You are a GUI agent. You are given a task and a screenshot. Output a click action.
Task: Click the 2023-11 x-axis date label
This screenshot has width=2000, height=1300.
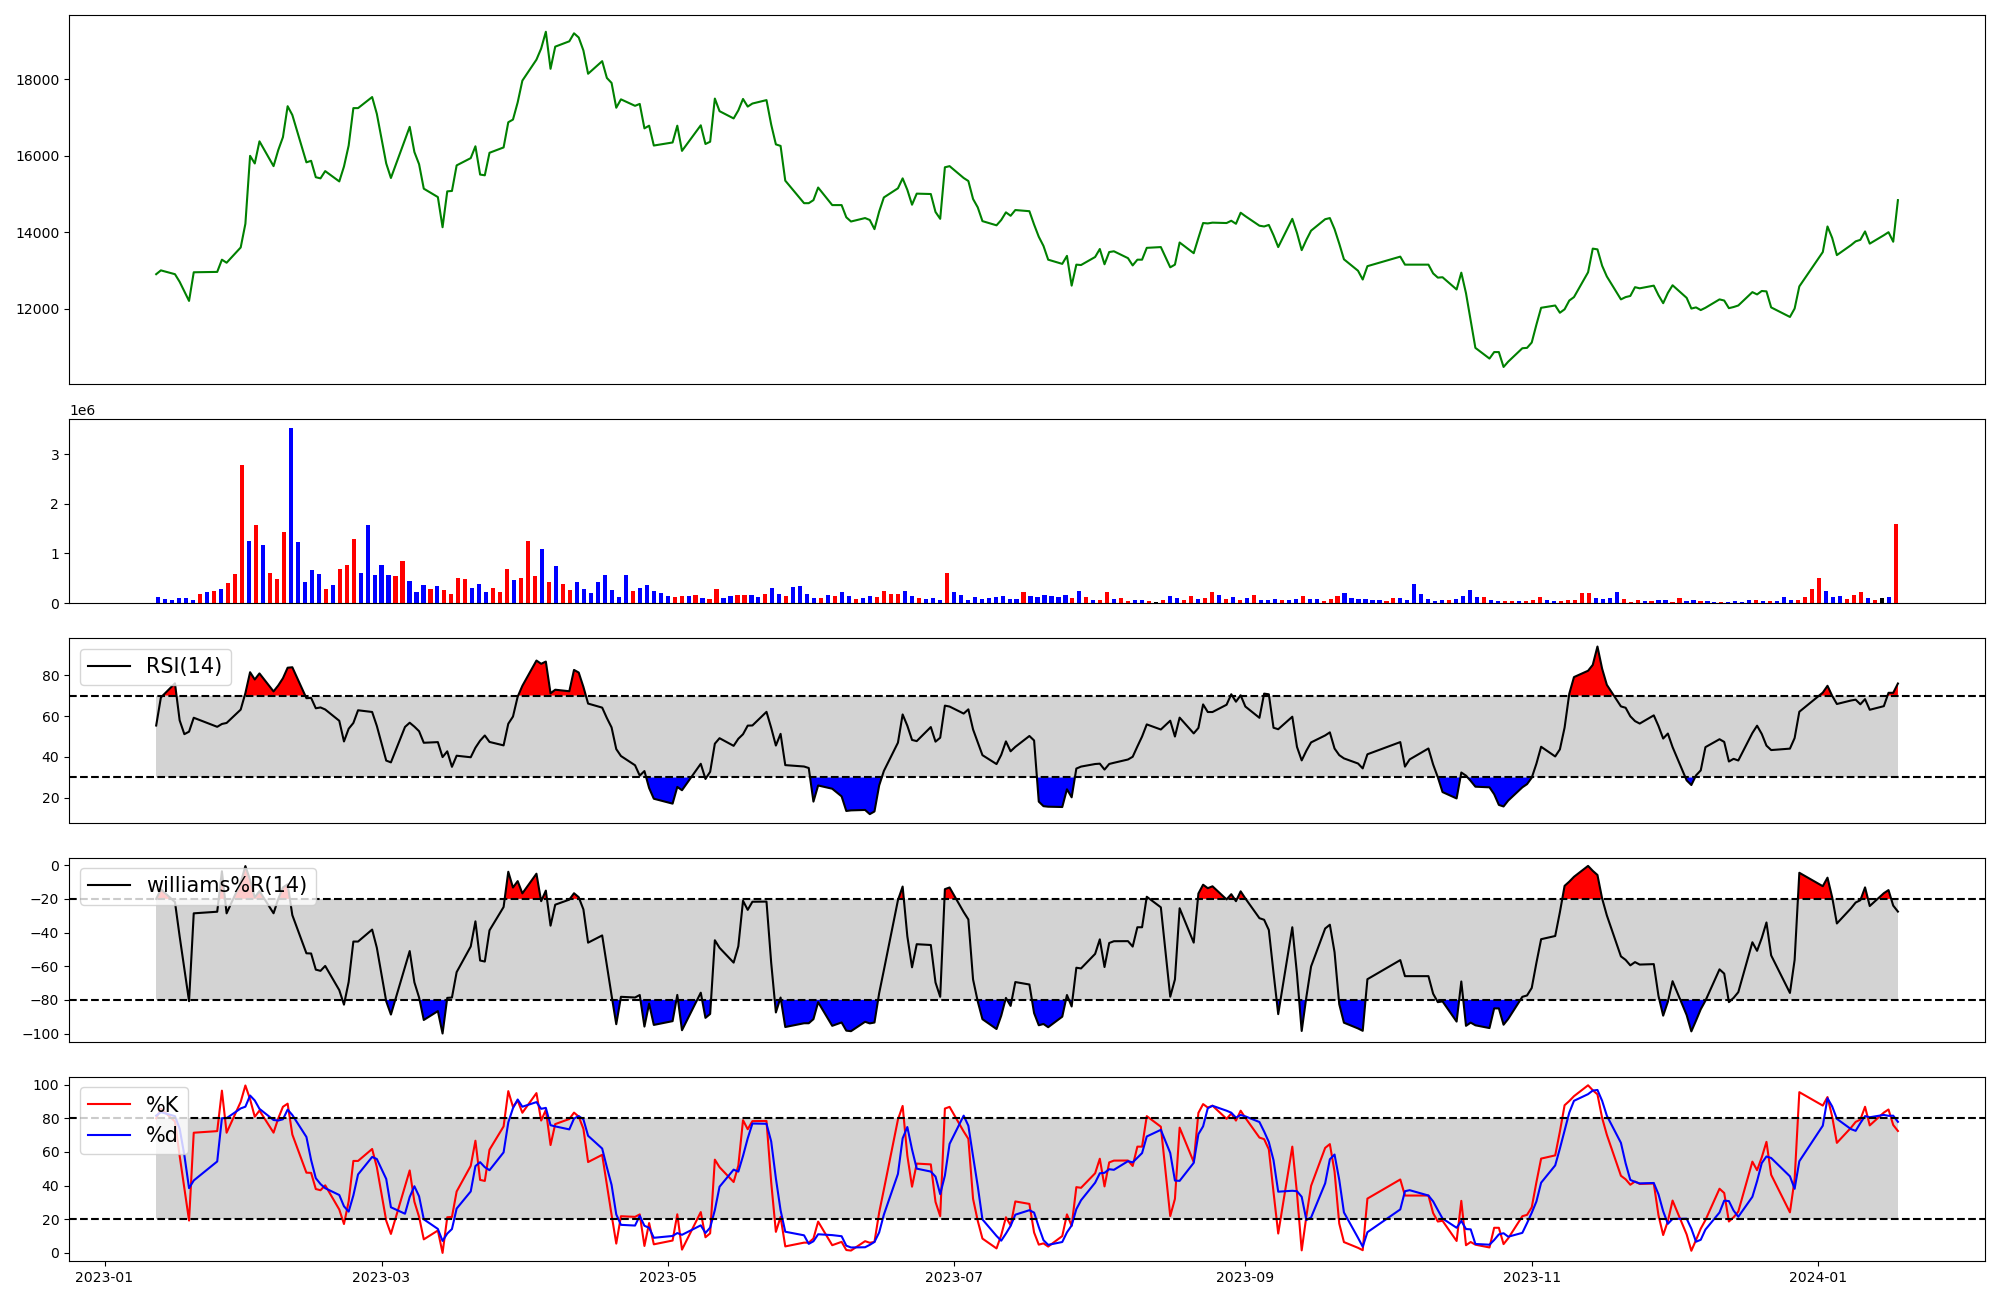1531,1277
